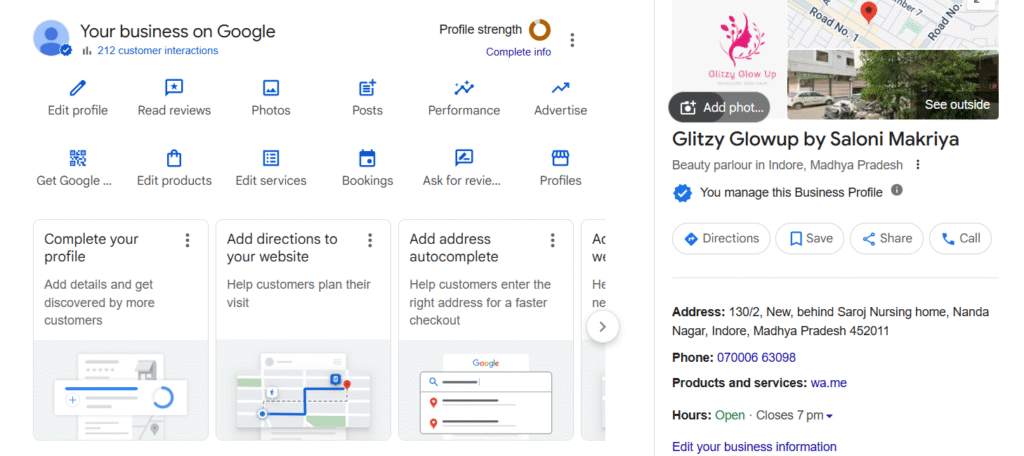The width and height of the screenshot is (1024, 456).
Task: Click the Add photos button
Action: (719, 107)
